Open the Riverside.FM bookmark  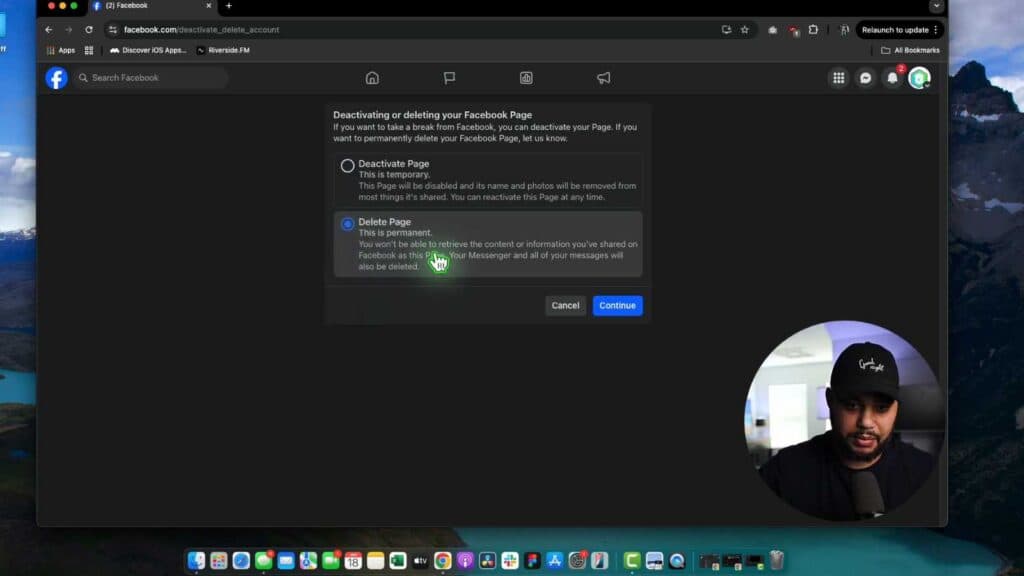(223, 50)
